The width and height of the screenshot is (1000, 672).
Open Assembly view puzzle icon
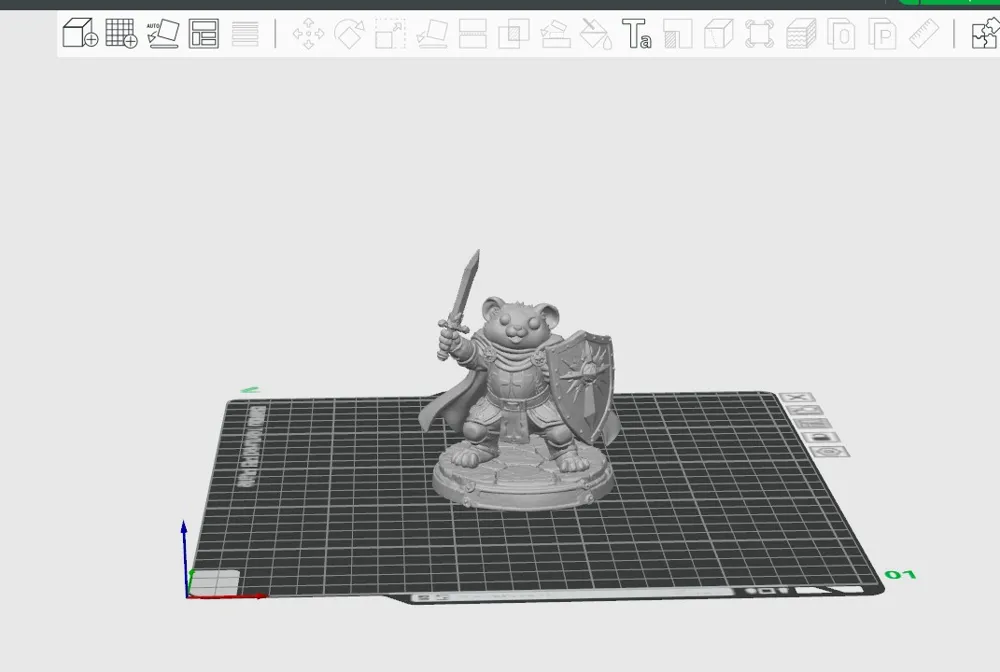[985, 33]
